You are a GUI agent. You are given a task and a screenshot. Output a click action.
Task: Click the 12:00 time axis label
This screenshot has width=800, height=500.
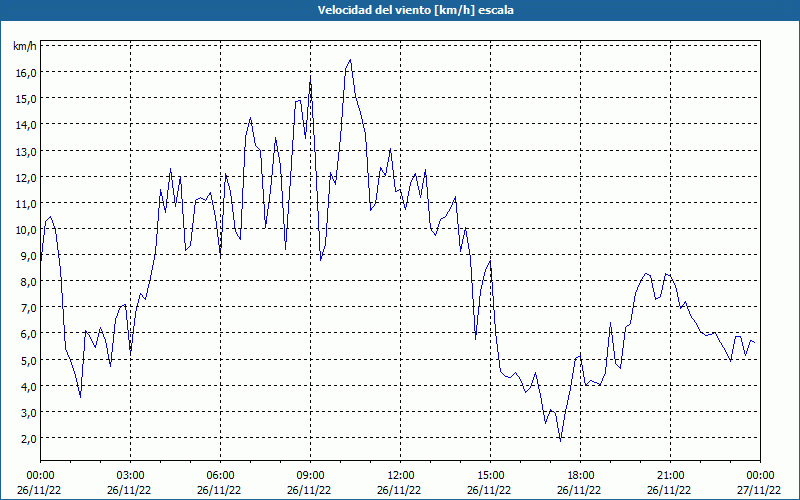(x=401, y=476)
